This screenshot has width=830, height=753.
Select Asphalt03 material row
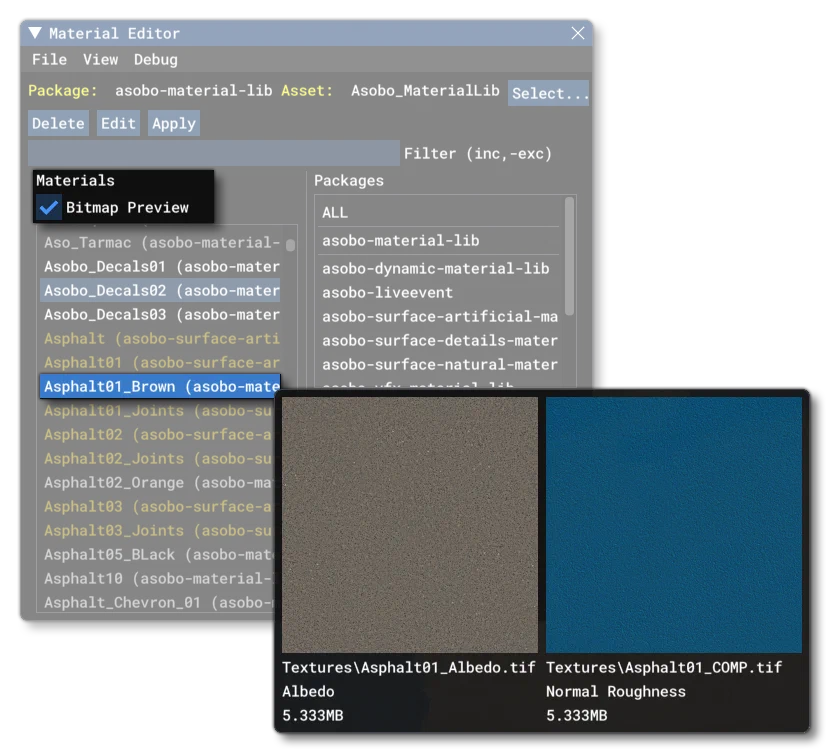click(157, 506)
